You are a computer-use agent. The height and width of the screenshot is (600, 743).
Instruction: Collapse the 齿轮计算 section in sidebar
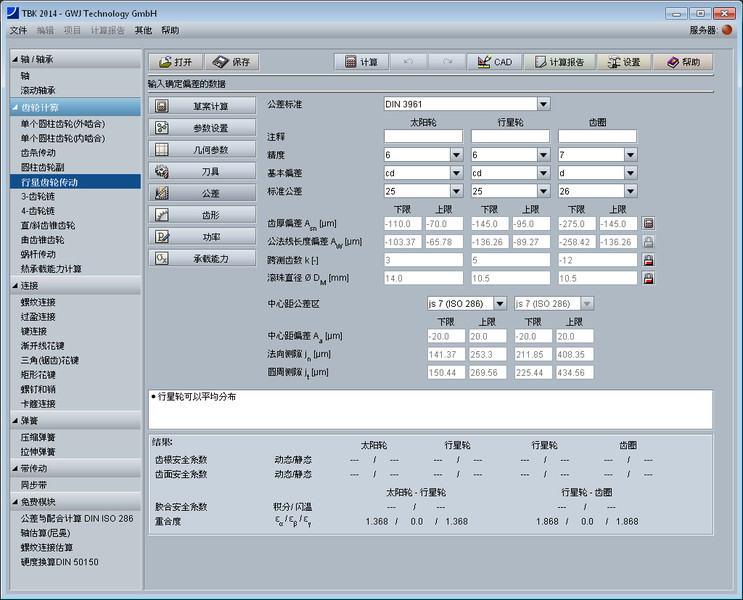(x=16, y=107)
